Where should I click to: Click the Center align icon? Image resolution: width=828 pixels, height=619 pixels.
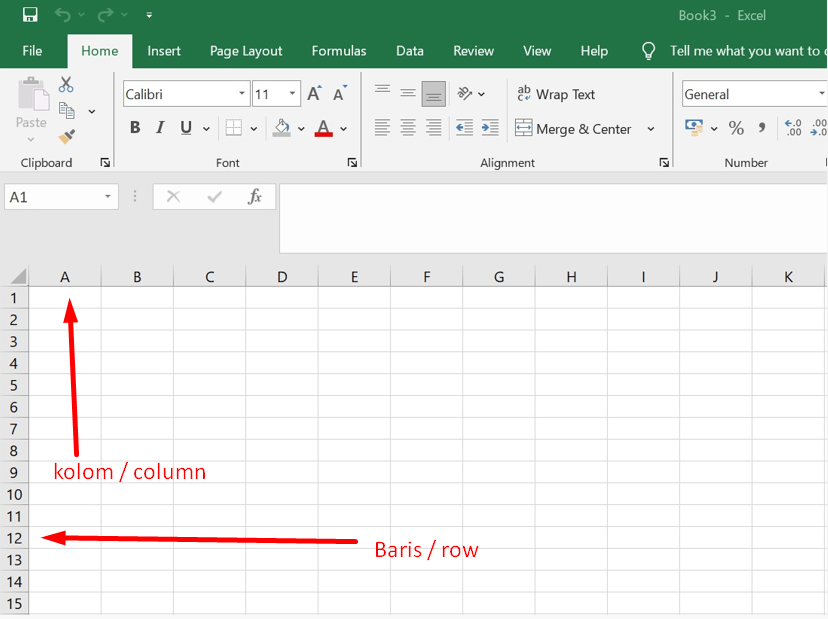click(408, 128)
